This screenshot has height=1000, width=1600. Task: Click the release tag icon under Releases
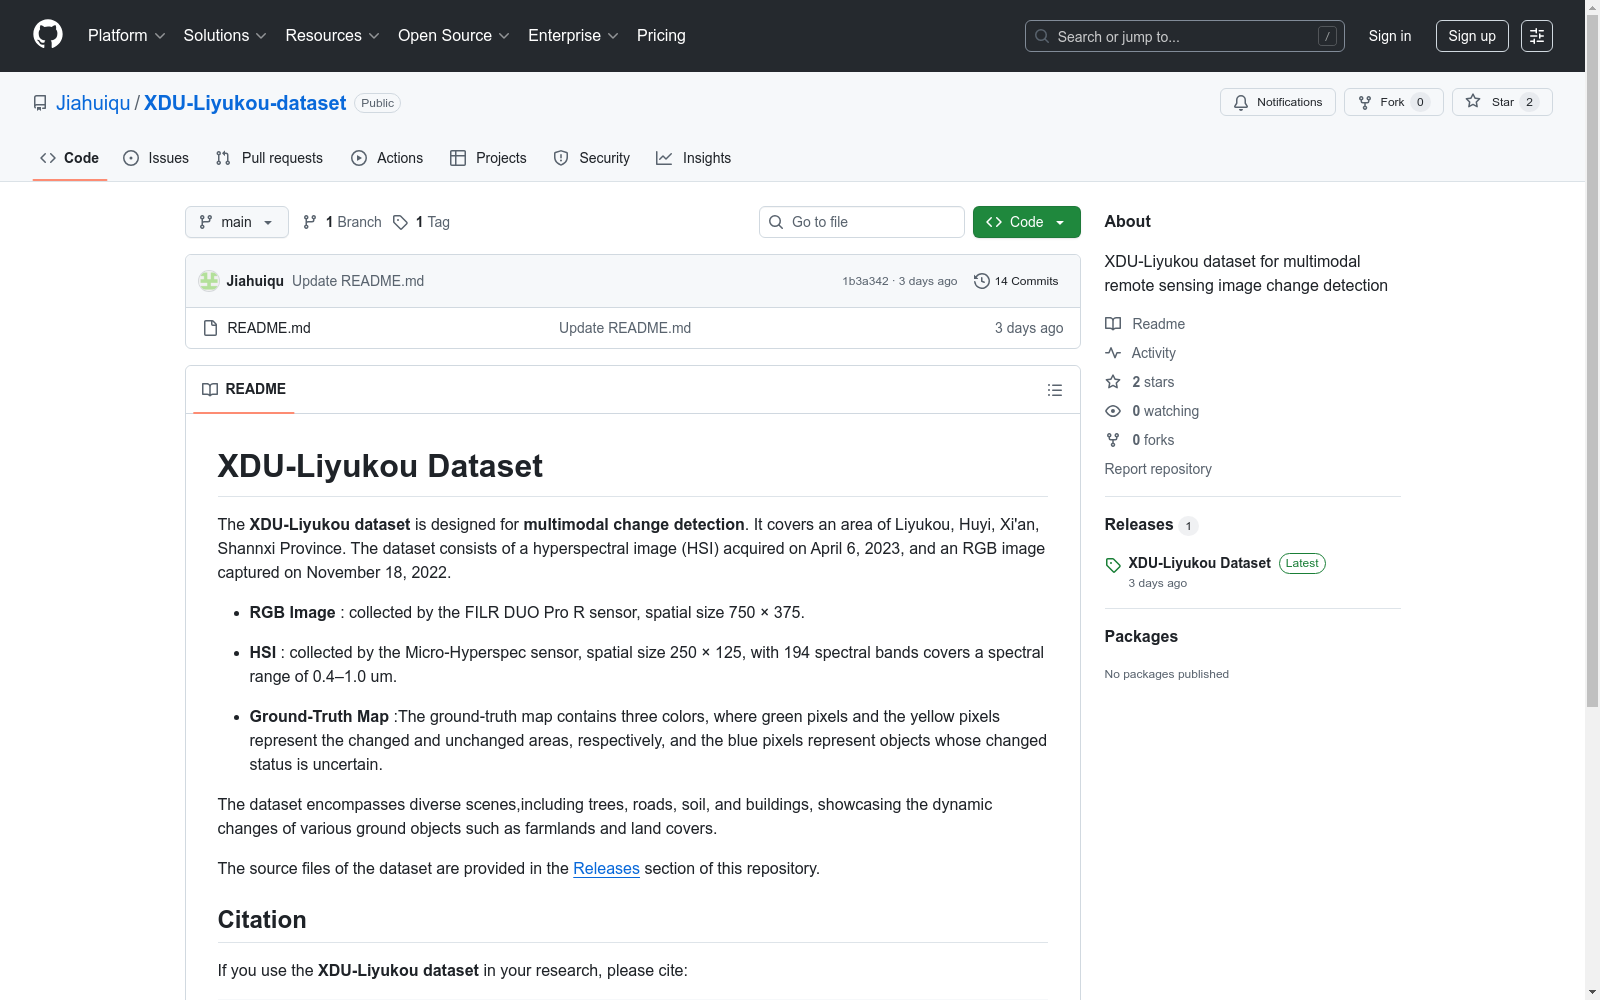(x=1113, y=565)
